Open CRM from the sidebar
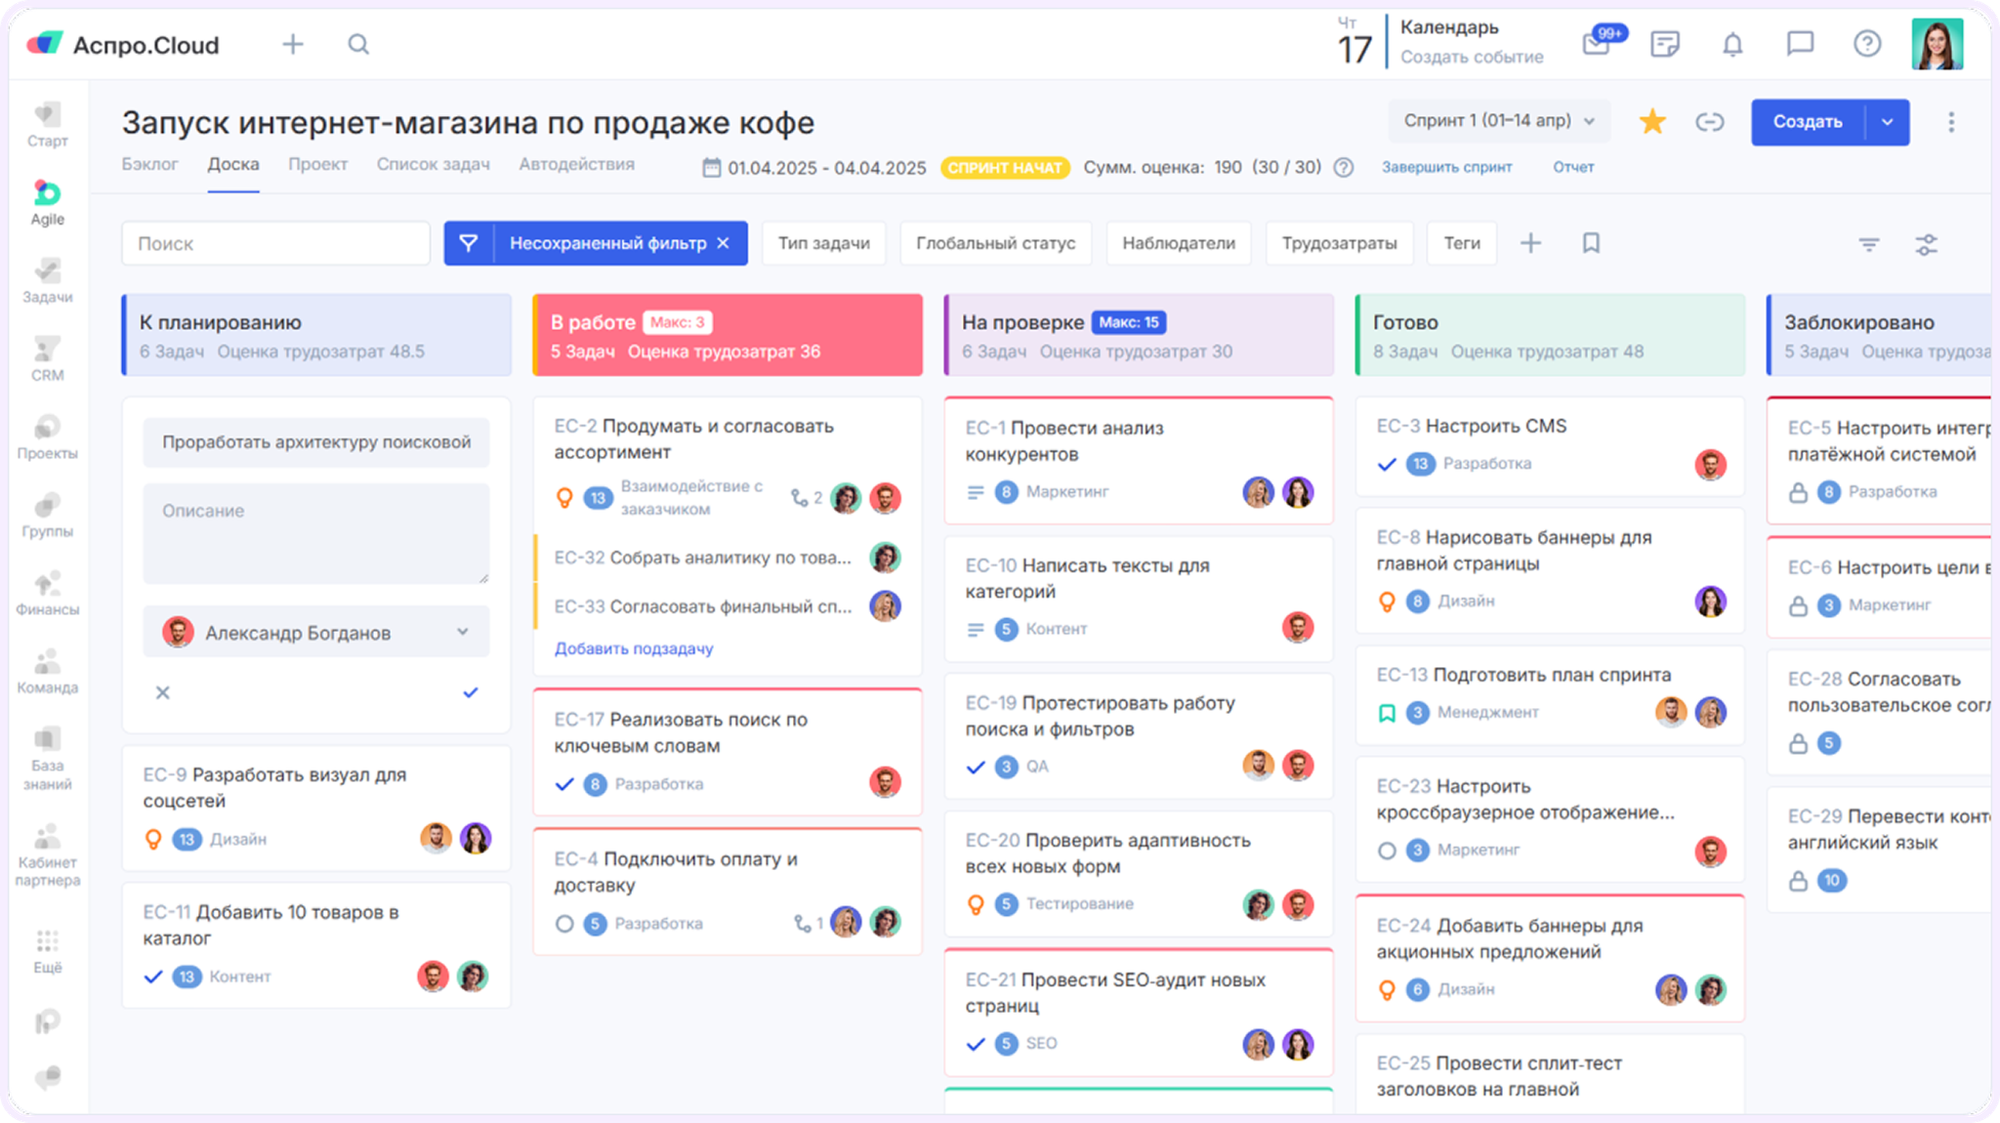 coord(47,359)
